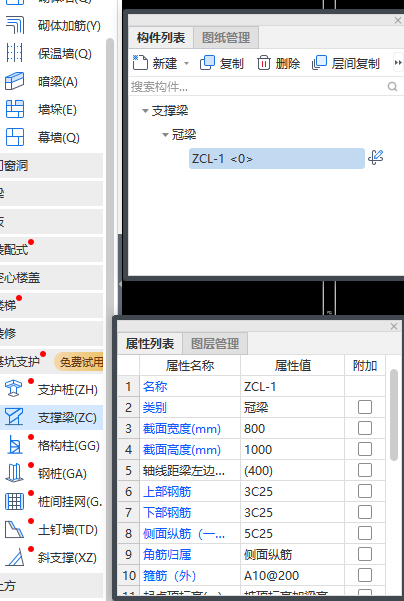Check 附加 box for 角筋归属 row
The width and height of the screenshot is (404, 601).
365,554
